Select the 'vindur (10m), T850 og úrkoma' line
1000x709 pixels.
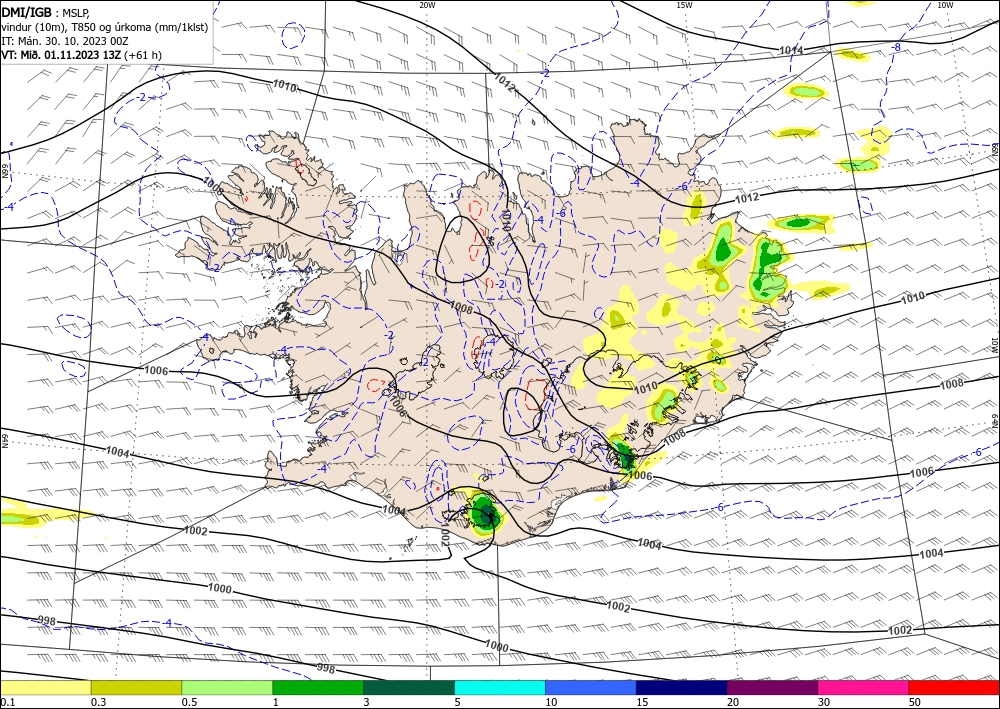(x=105, y=27)
